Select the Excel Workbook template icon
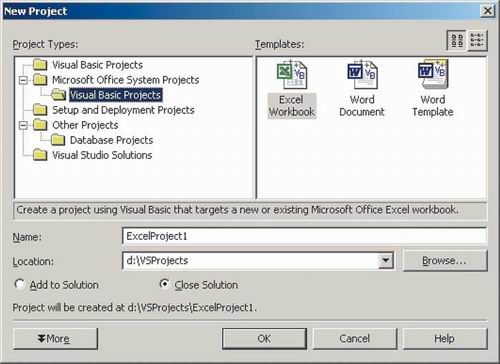 tap(292, 75)
